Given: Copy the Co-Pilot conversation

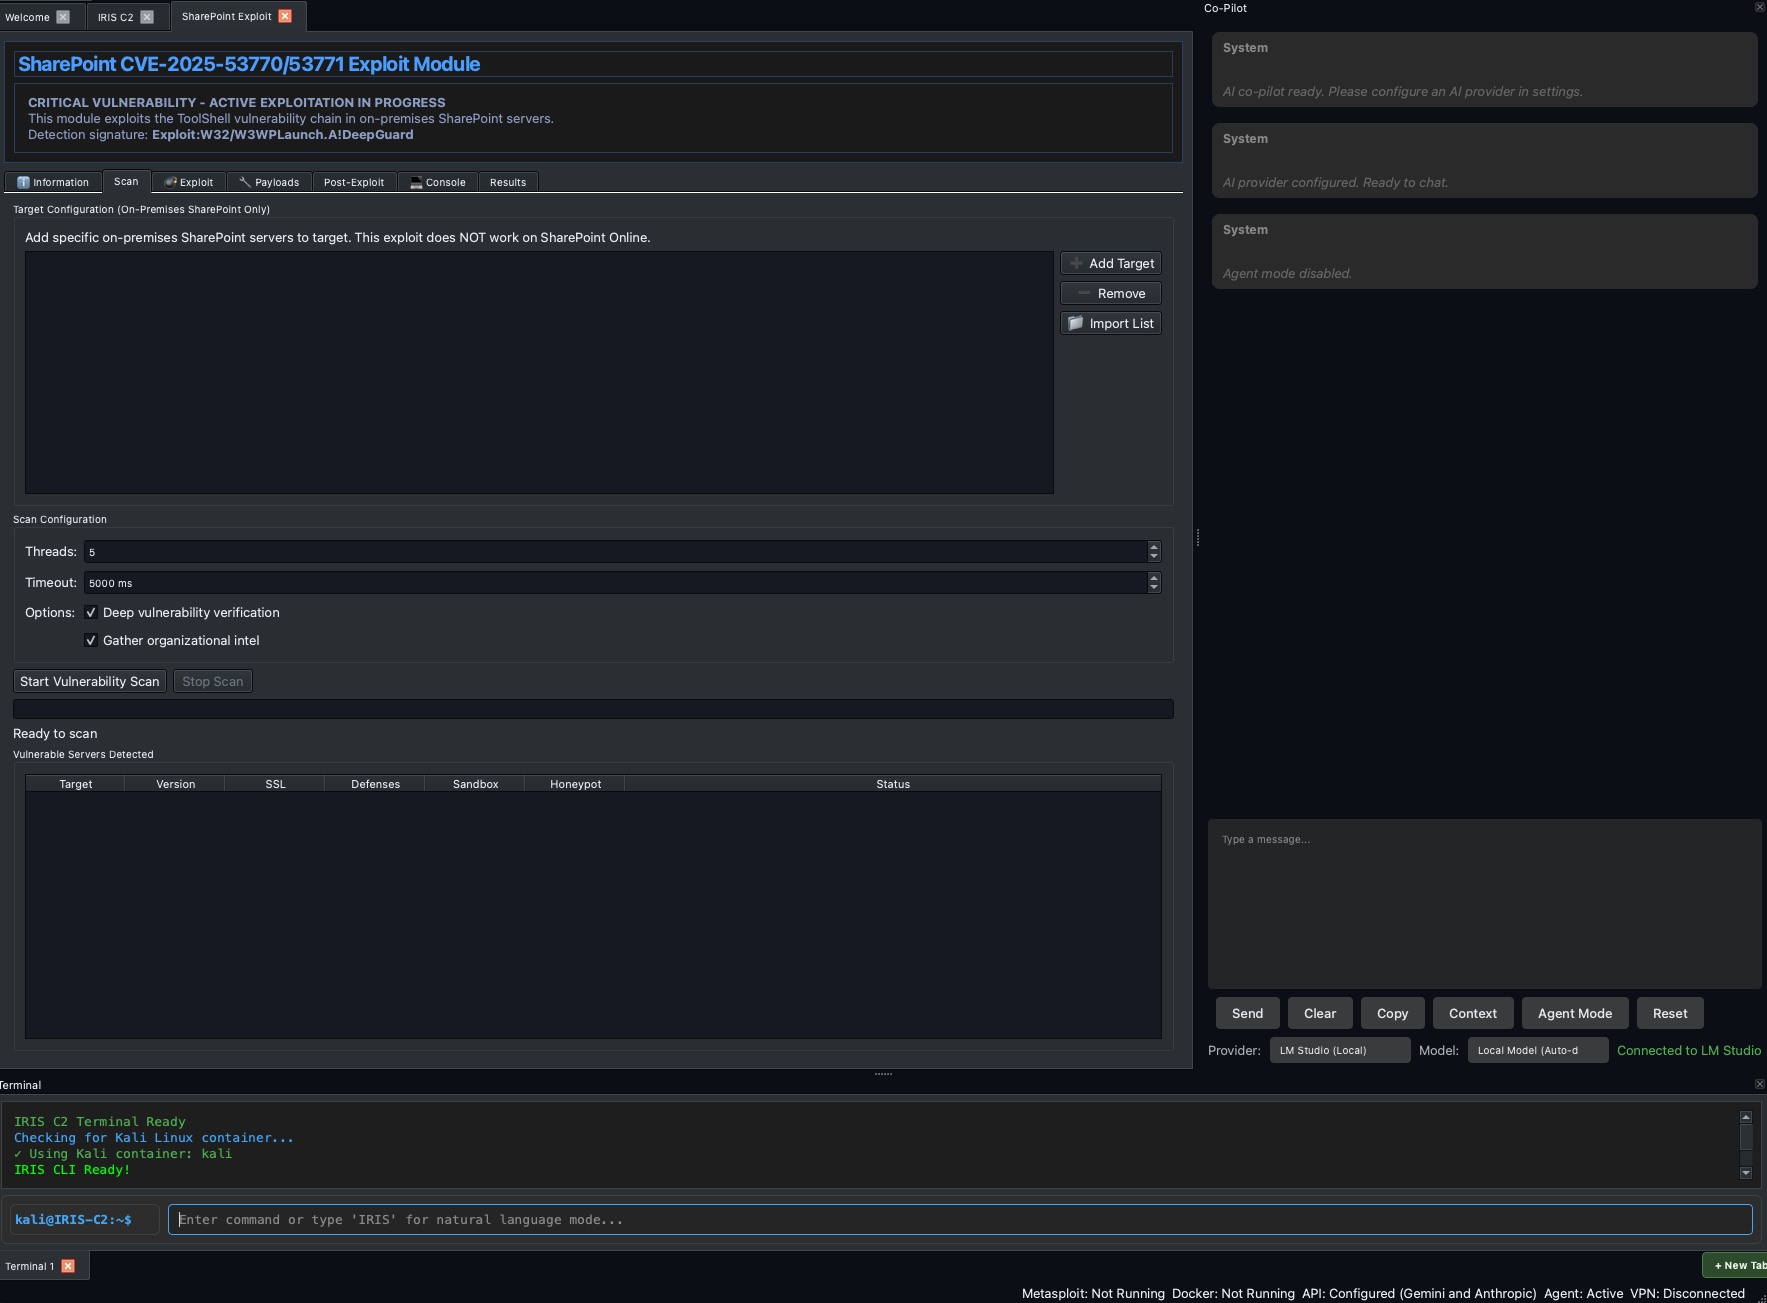Looking at the screenshot, I should pos(1392,1013).
